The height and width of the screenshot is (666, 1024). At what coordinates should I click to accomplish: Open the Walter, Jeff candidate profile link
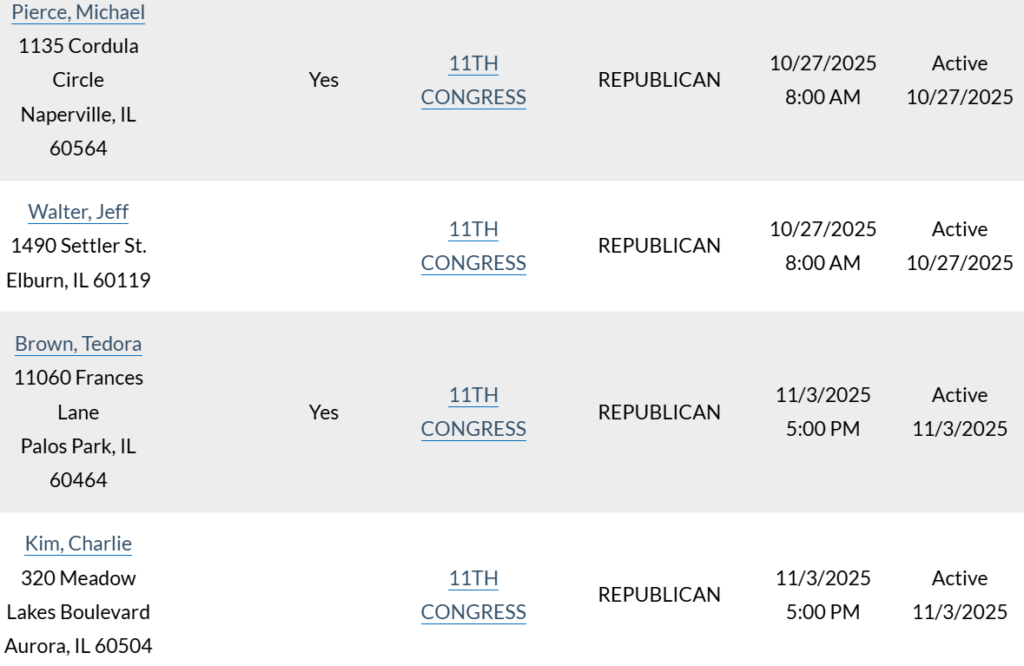coord(78,211)
